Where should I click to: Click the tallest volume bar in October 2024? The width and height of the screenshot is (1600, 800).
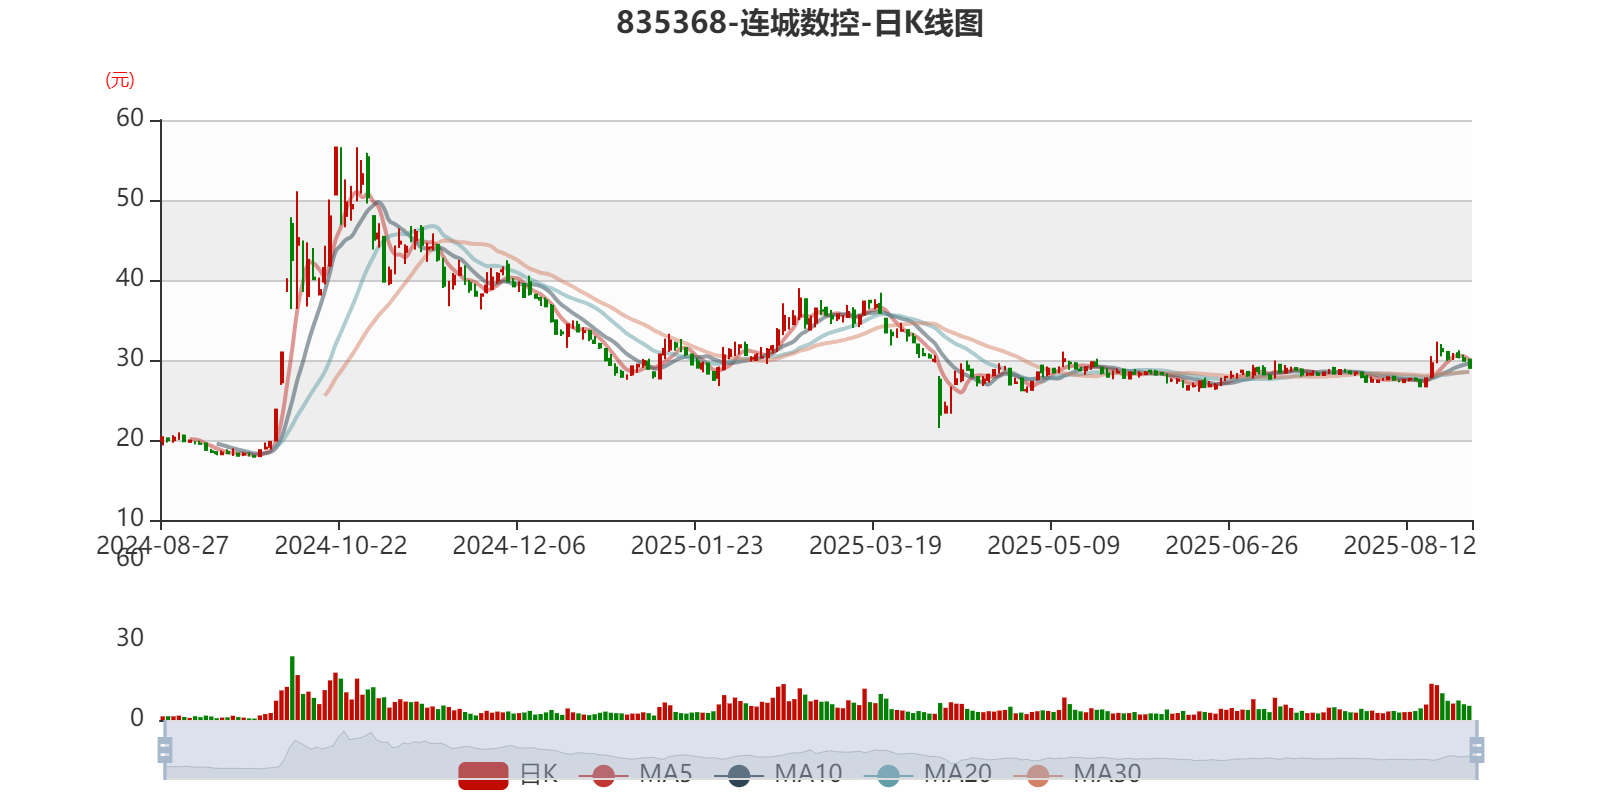pos(292,688)
